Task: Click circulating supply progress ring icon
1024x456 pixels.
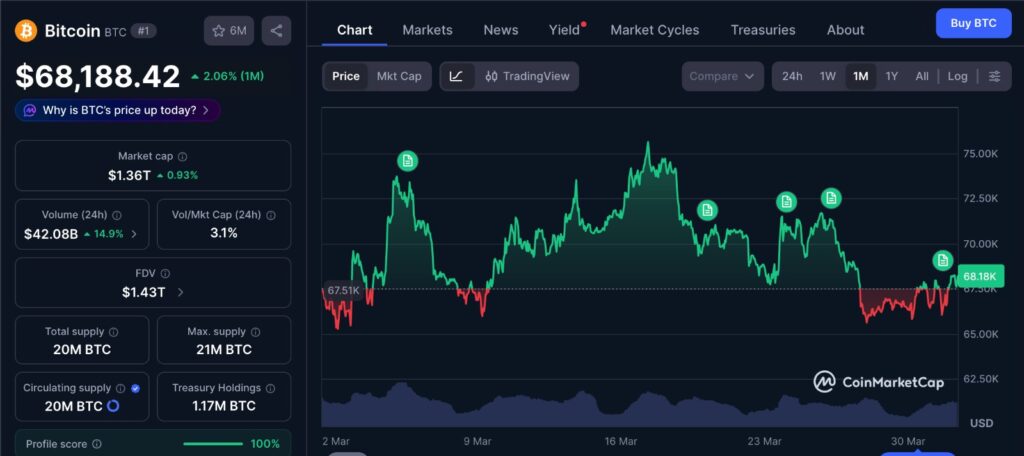Action: point(112,406)
